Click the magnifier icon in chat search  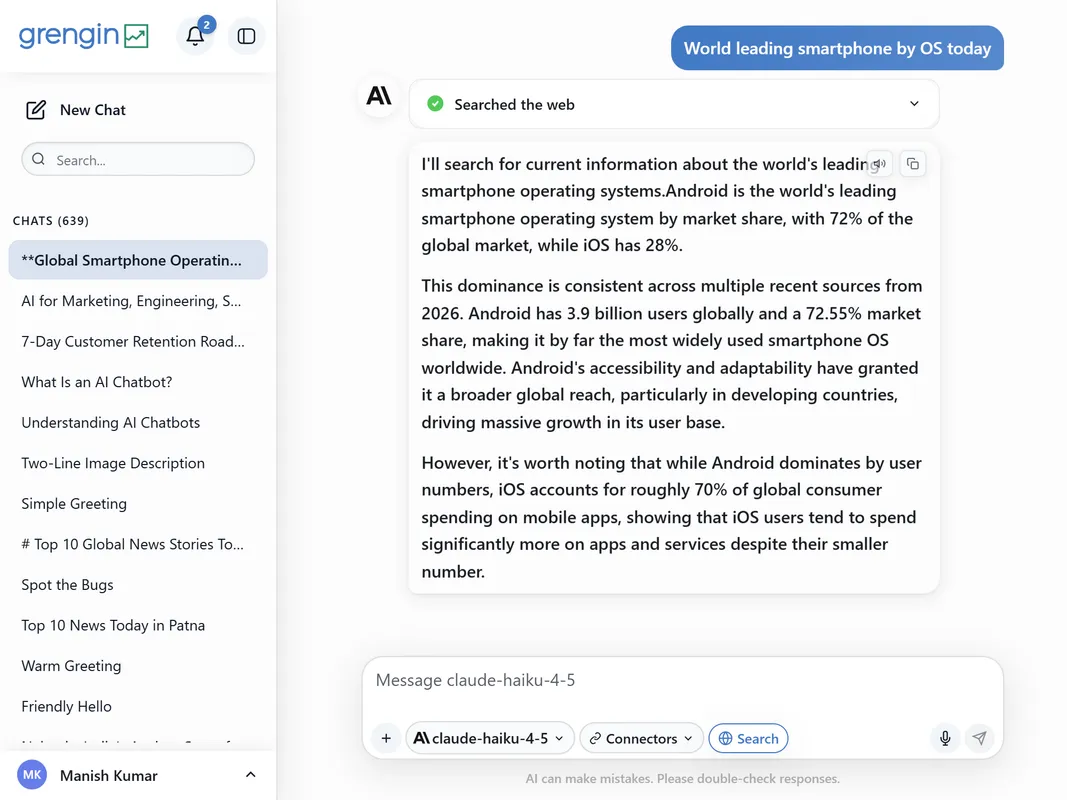pos(39,159)
